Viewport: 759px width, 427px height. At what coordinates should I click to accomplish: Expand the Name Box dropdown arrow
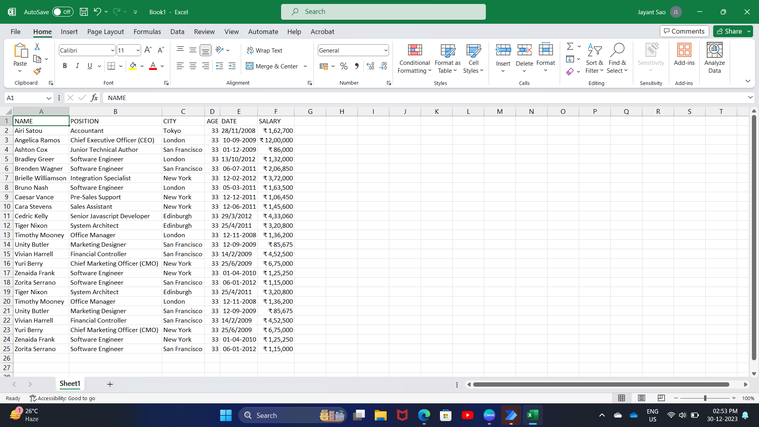(x=51, y=98)
